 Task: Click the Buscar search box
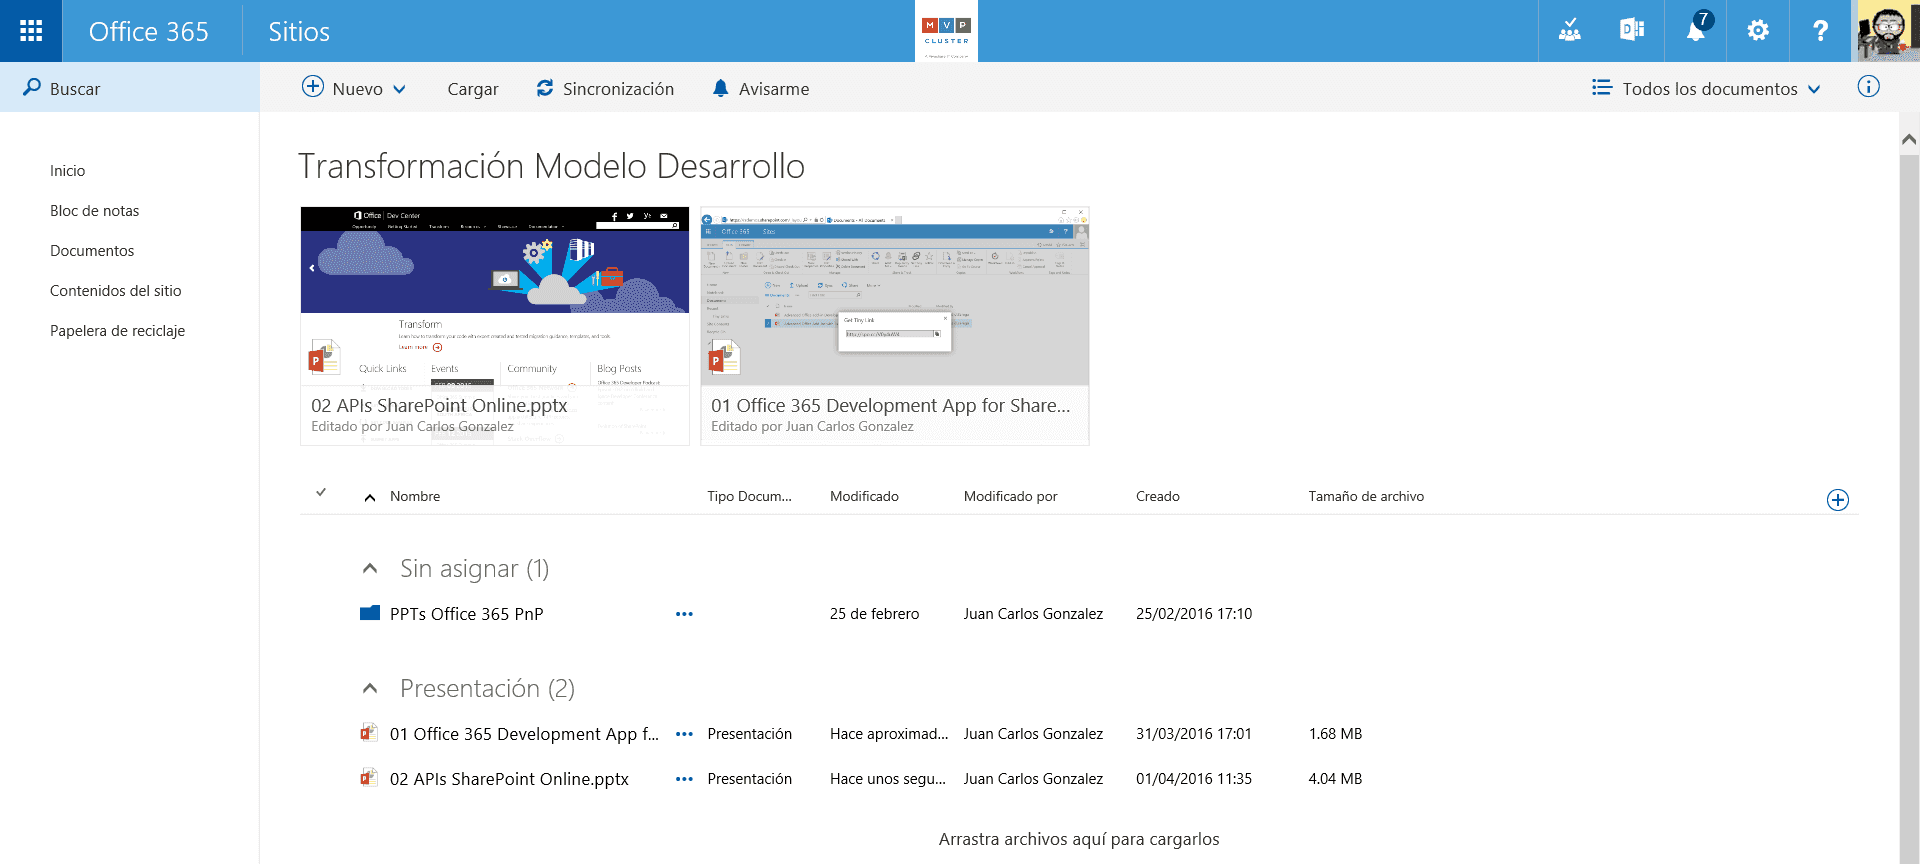click(x=130, y=88)
